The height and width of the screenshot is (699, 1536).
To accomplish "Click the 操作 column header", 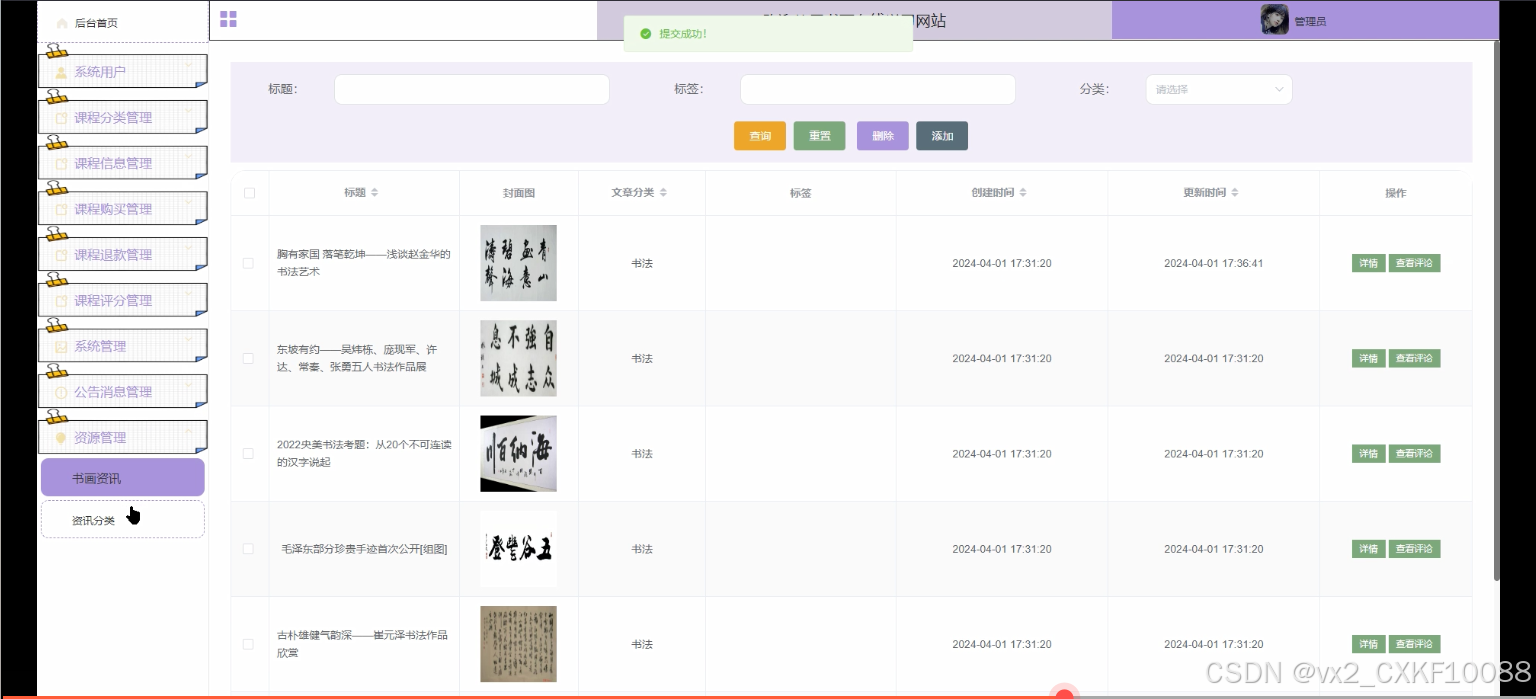I will coord(1396,193).
